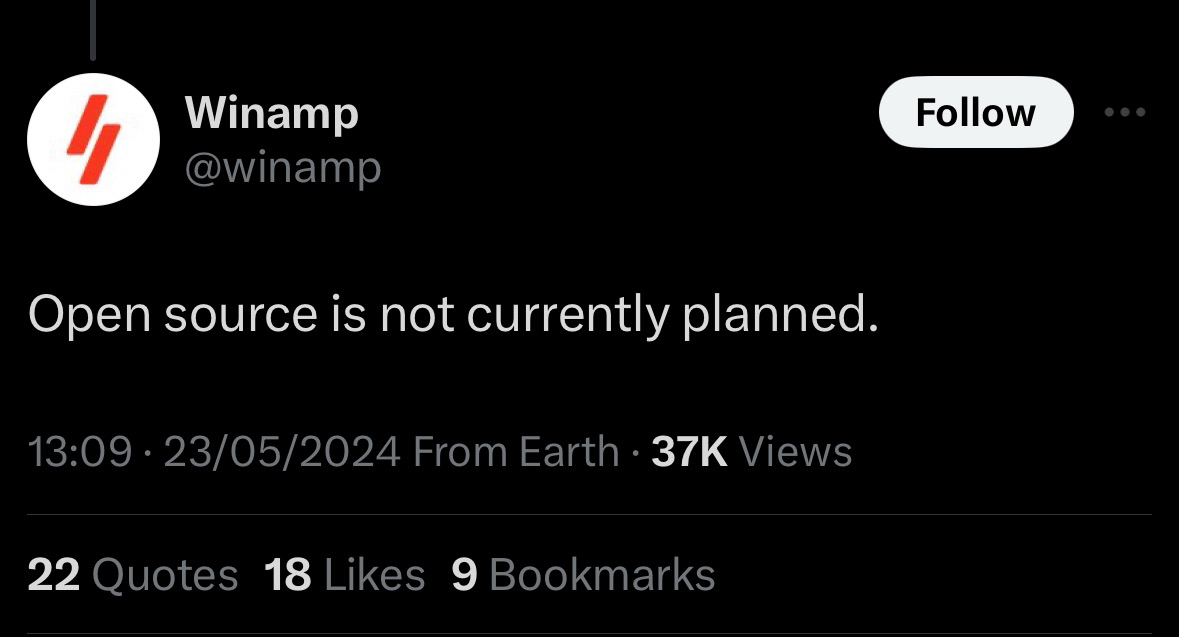This screenshot has height=637, width=1179.
Task: Open the Winamp profile avatar
Action: 93,139
